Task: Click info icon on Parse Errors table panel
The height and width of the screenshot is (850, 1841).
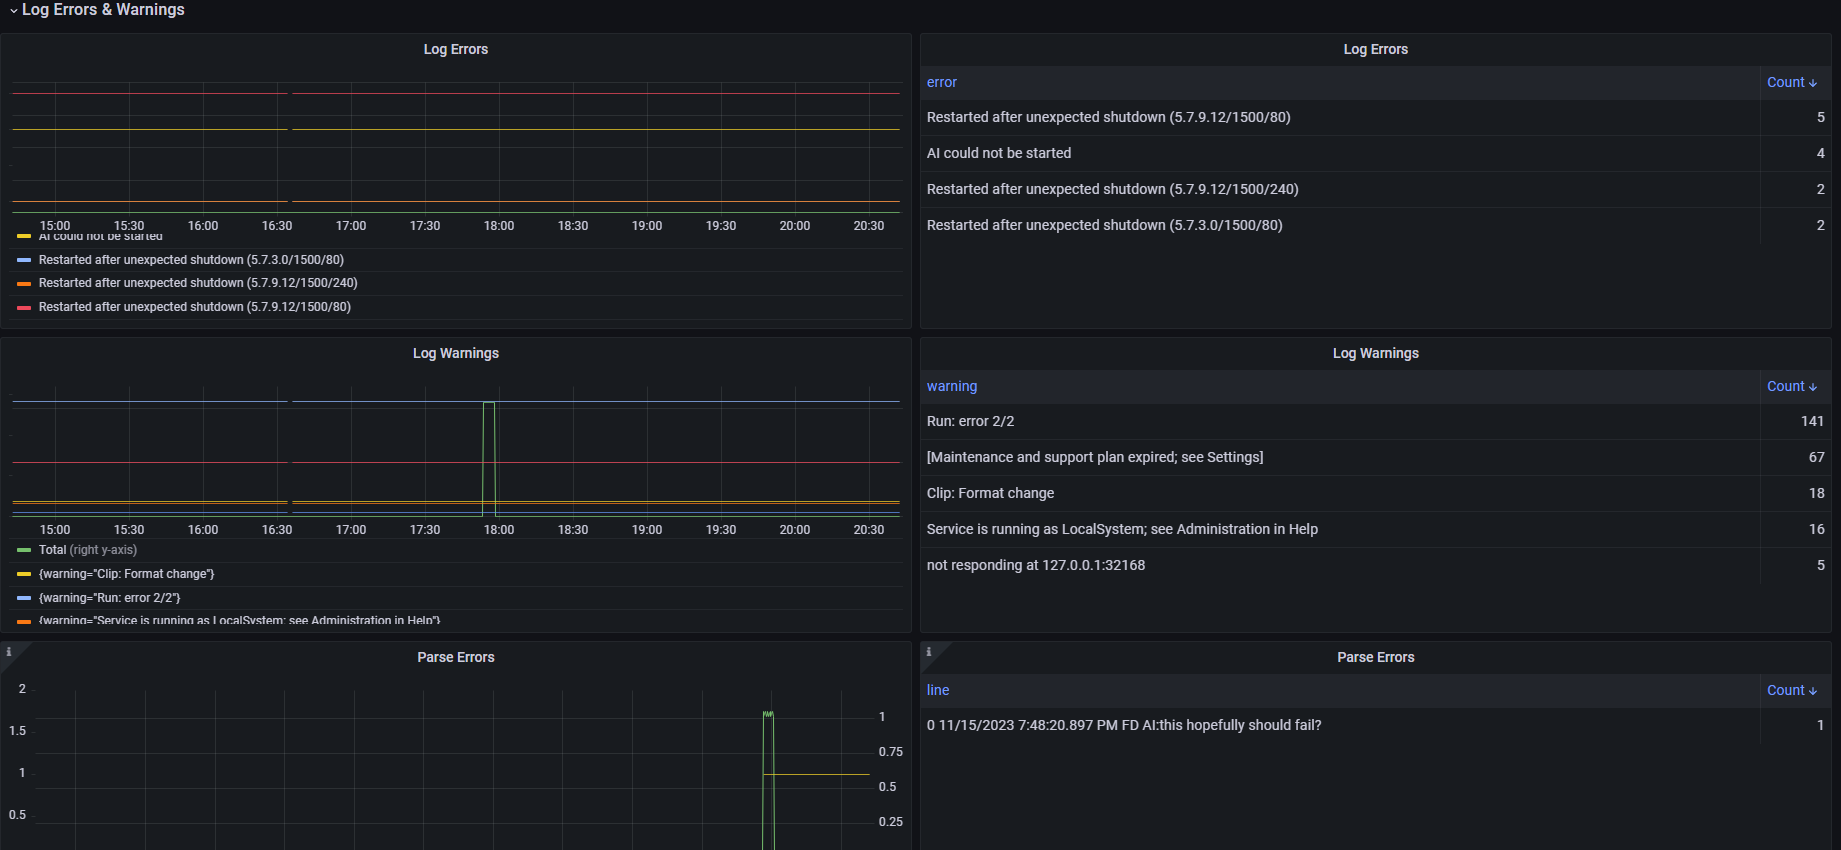Action: tap(929, 652)
